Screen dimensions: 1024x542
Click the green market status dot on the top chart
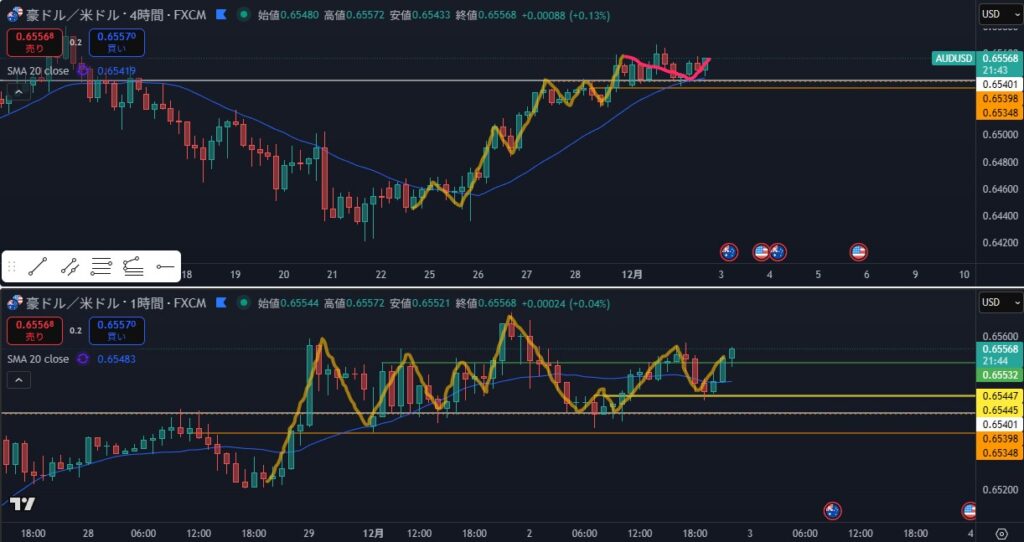click(x=244, y=16)
